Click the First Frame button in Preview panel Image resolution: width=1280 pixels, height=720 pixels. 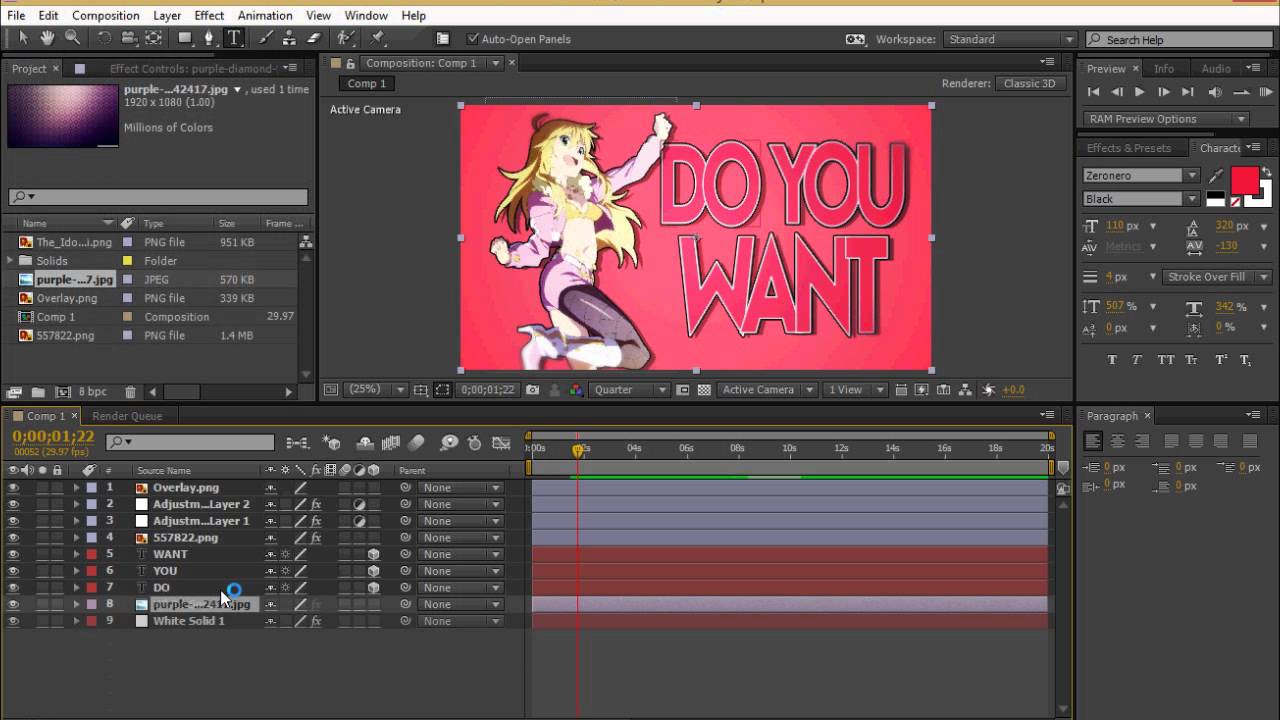point(1093,92)
